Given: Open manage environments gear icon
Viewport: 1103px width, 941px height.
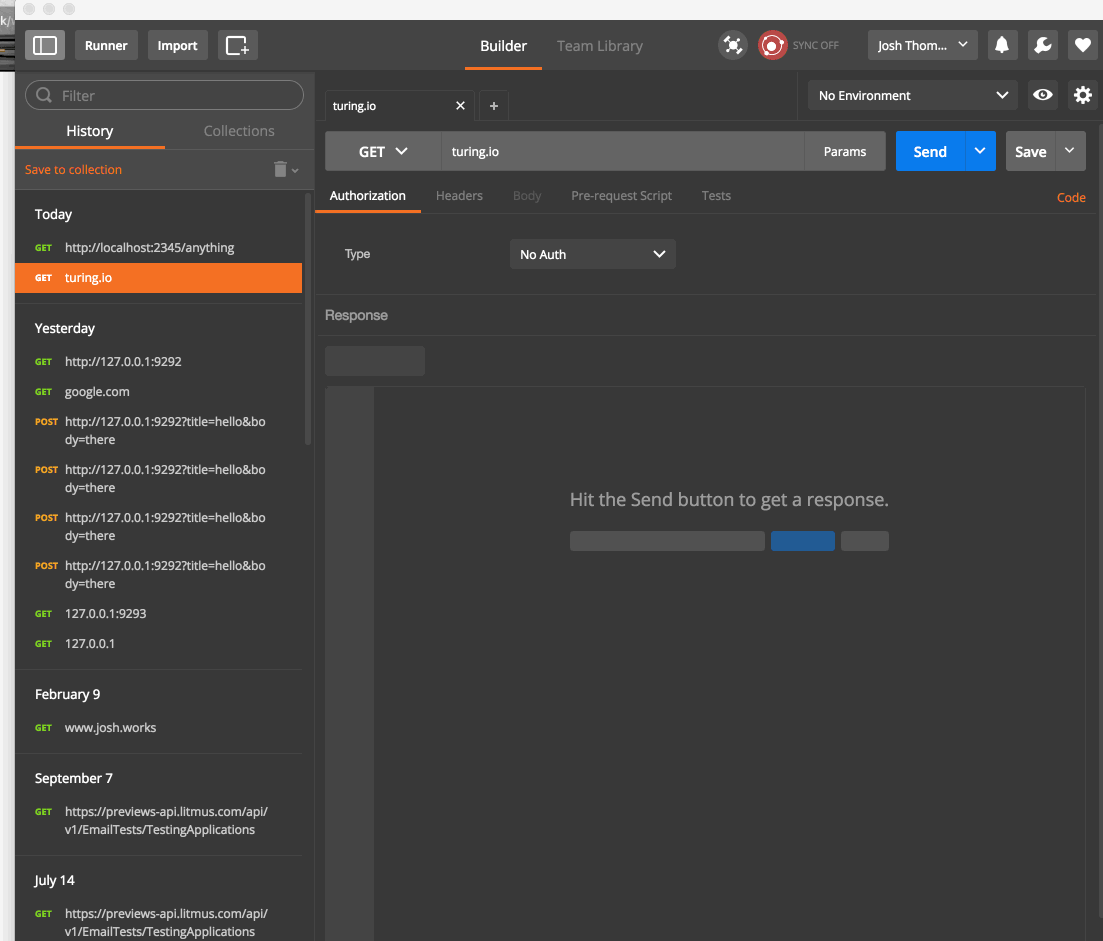Looking at the screenshot, I should point(1082,95).
